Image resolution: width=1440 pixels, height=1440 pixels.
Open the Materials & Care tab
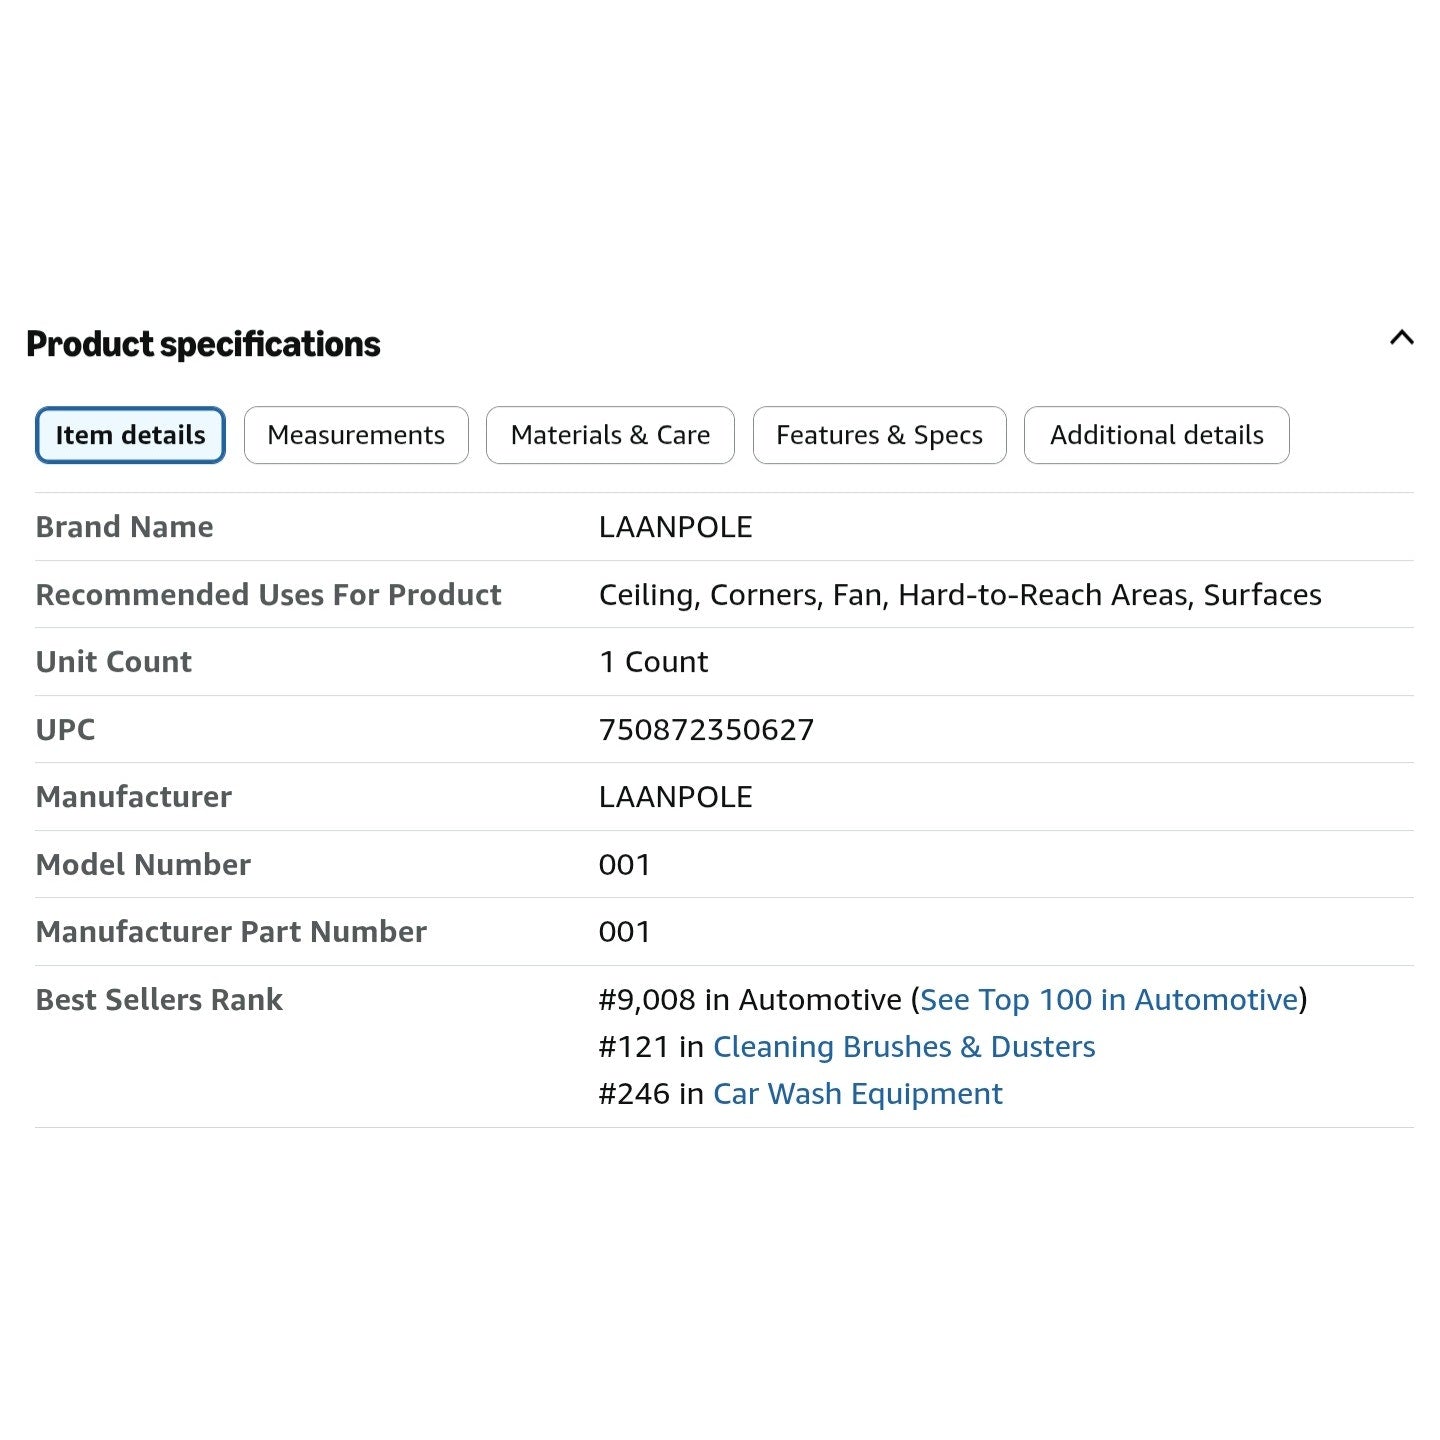610,435
